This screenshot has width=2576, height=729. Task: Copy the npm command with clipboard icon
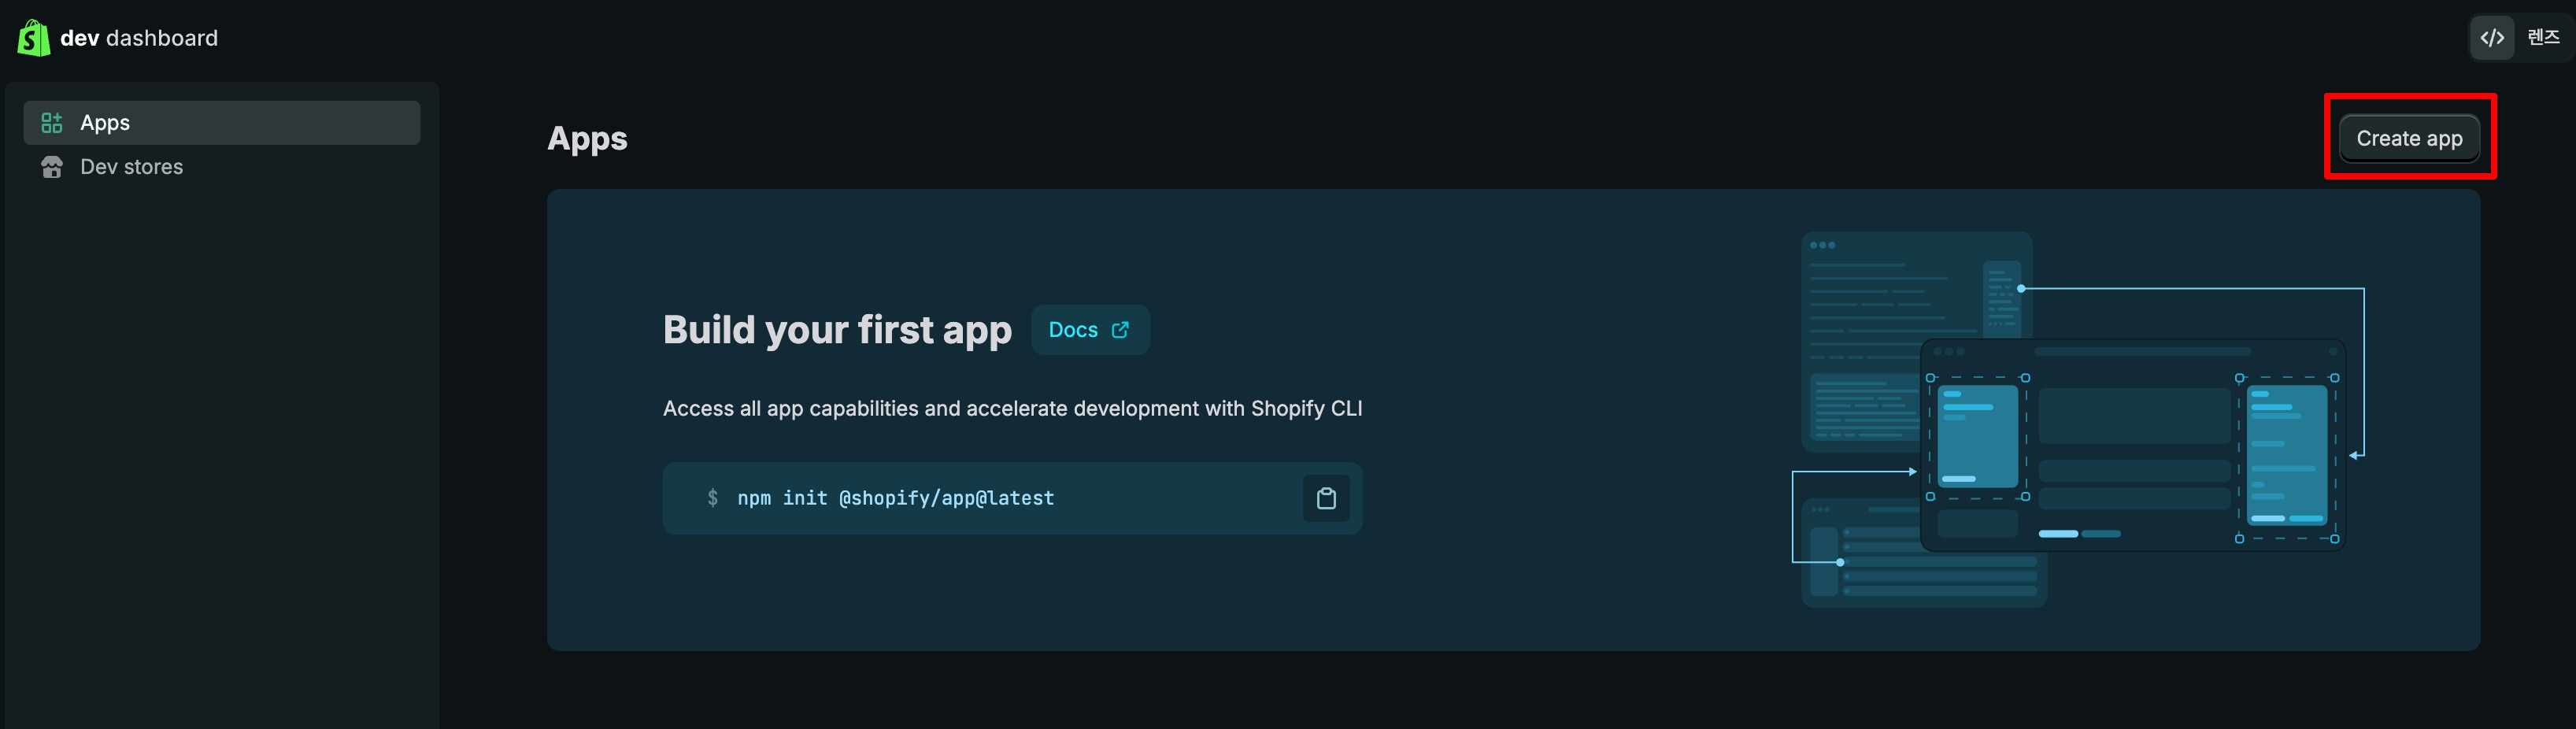1325,498
